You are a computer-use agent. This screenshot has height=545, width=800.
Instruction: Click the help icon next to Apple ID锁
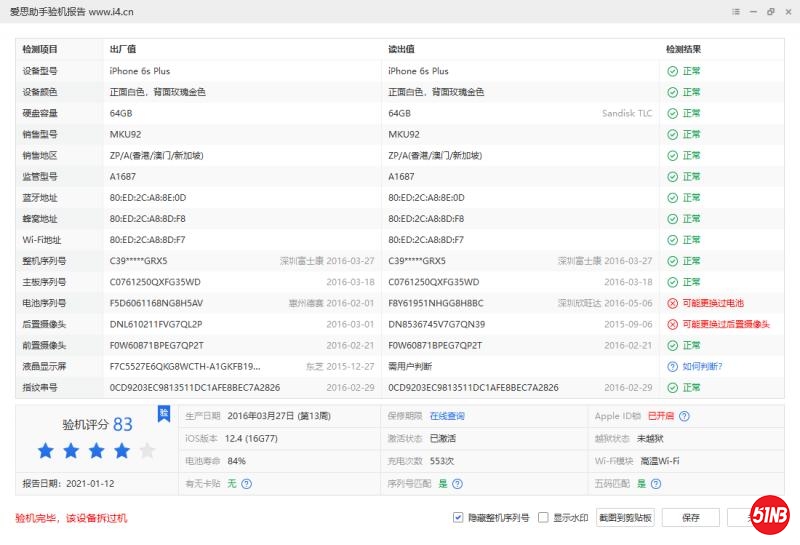point(684,416)
